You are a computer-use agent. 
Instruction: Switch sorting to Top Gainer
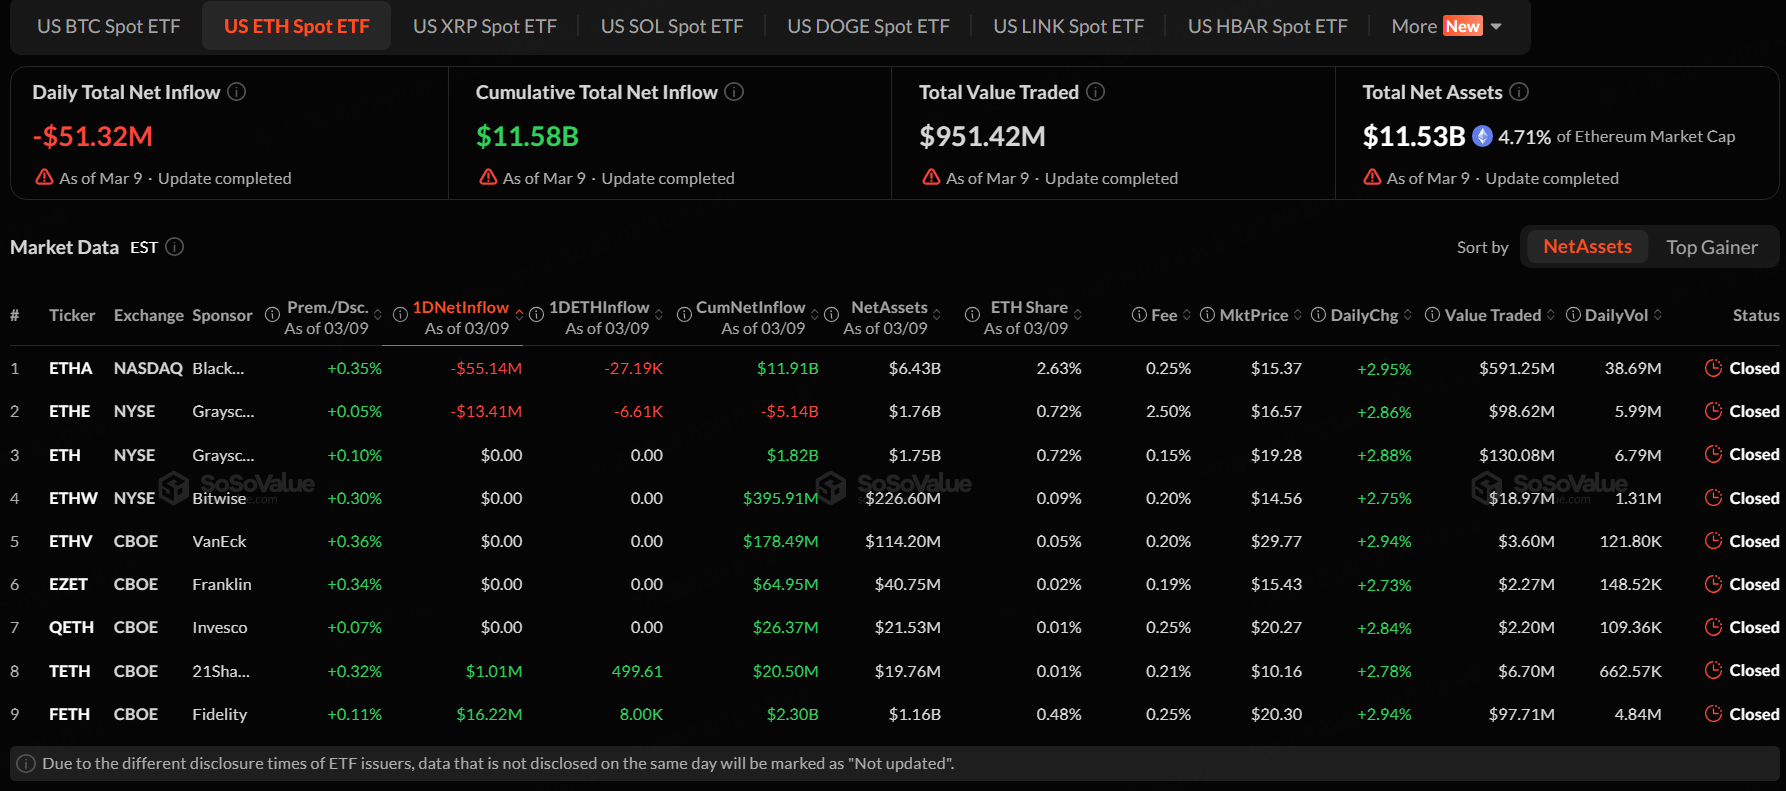[x=1711, y=247]
